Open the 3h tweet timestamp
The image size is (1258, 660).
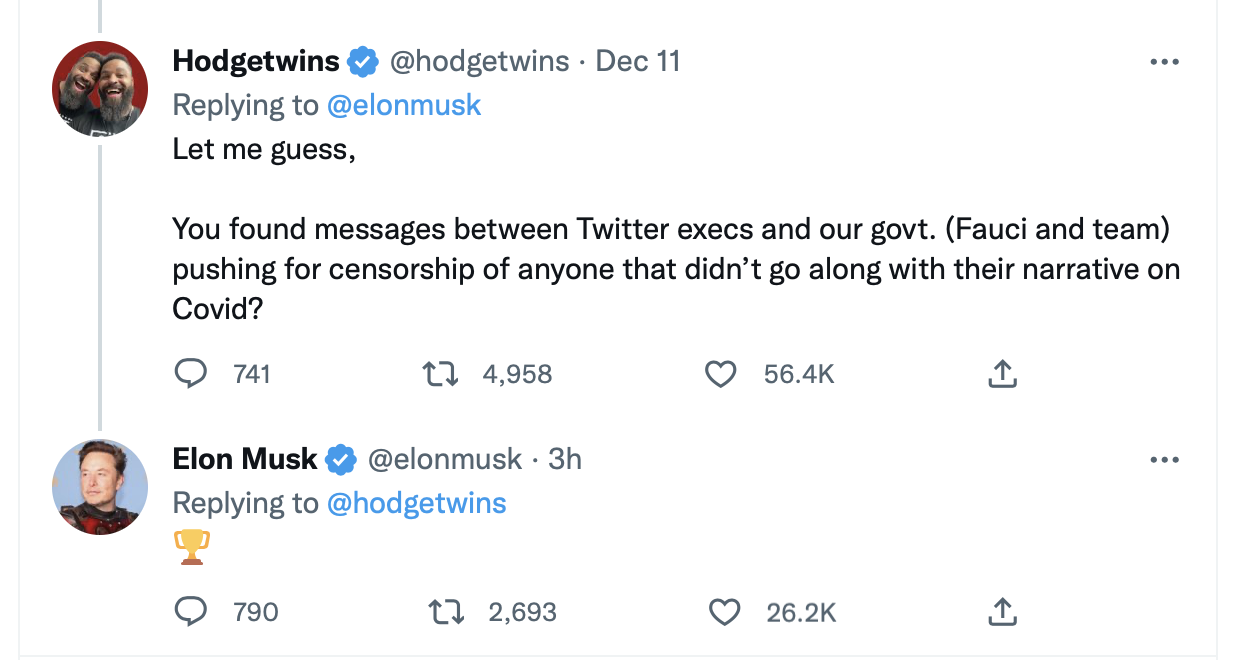[x=565, y=459]
